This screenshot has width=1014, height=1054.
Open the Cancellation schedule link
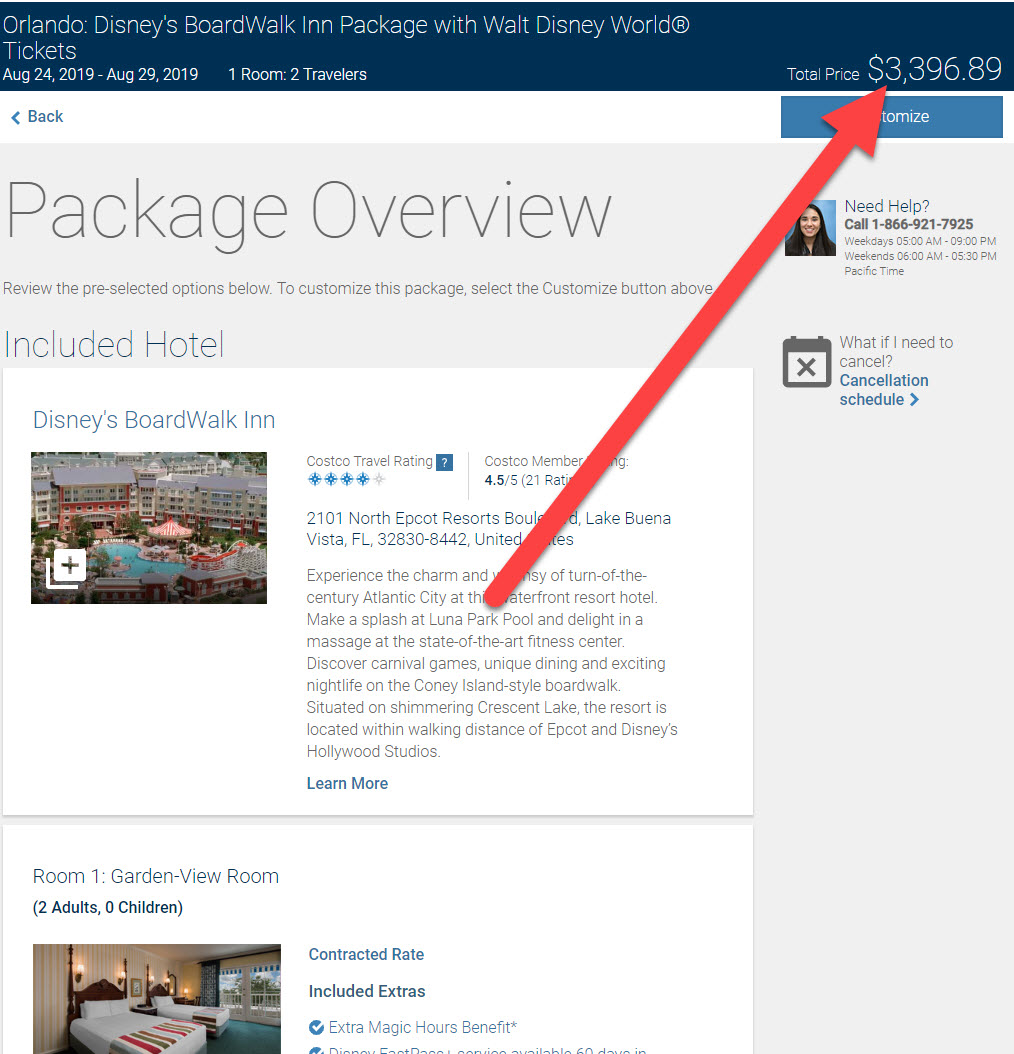(884, 390)
